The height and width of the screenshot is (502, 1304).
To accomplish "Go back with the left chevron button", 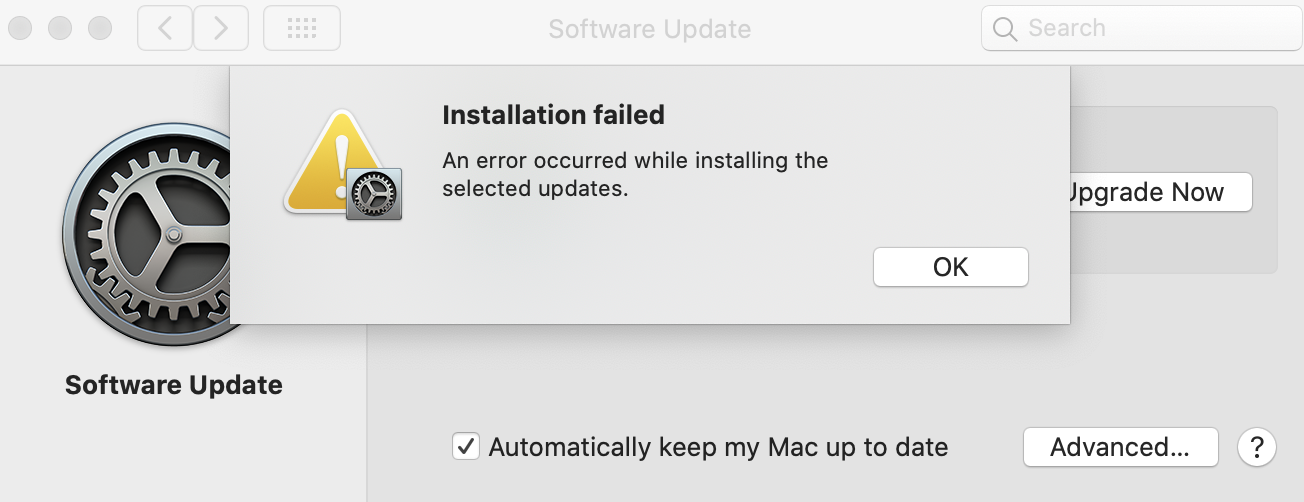I will pos(165,28).
